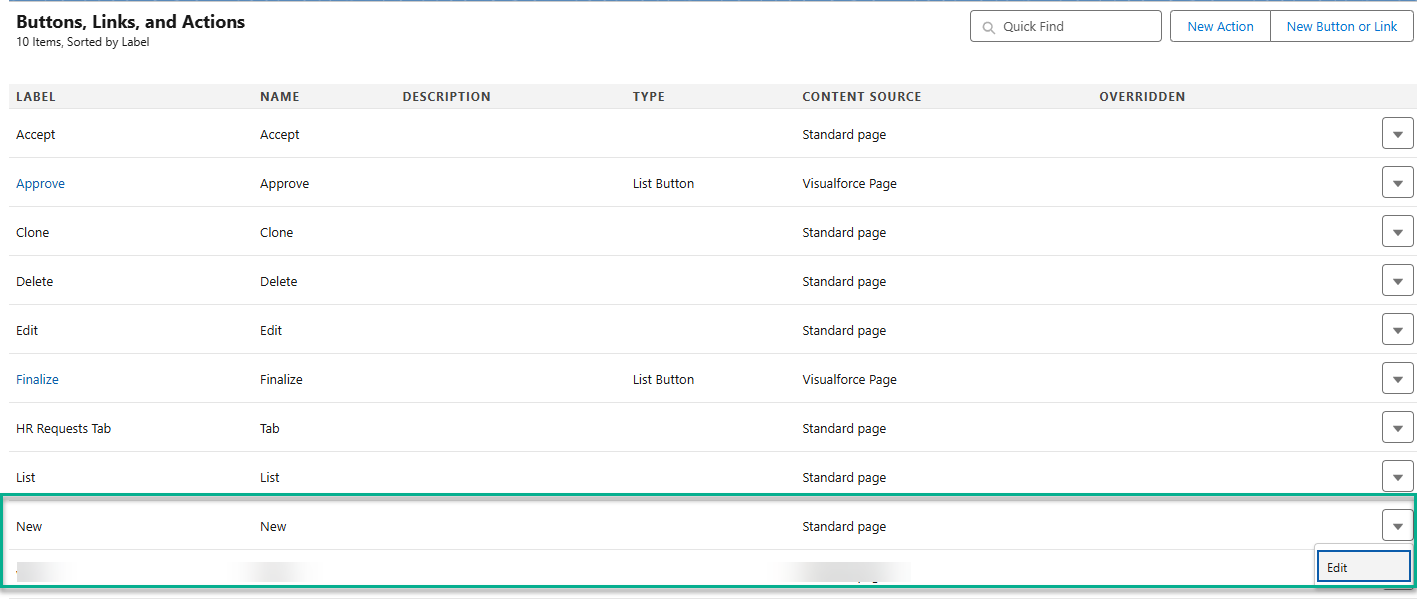The image size is (1417, 599).
Task: Click the Buttons, Links, and Actions heading
Action: (130, 21)
